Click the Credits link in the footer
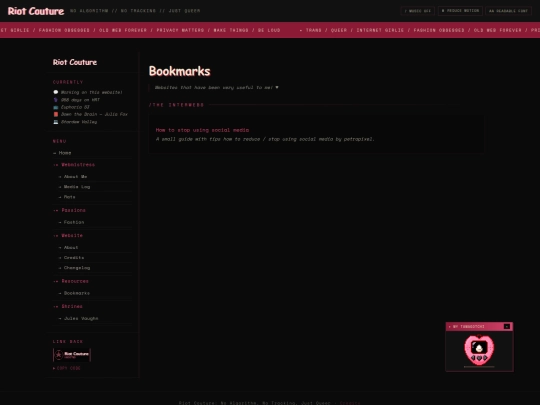540x405 pixels. 350,403
